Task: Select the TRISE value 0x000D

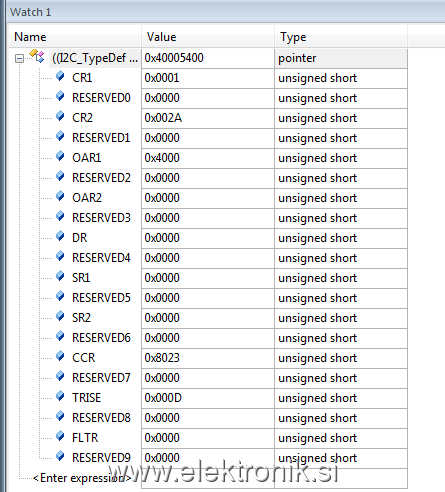Action: (x=163, y=398)
